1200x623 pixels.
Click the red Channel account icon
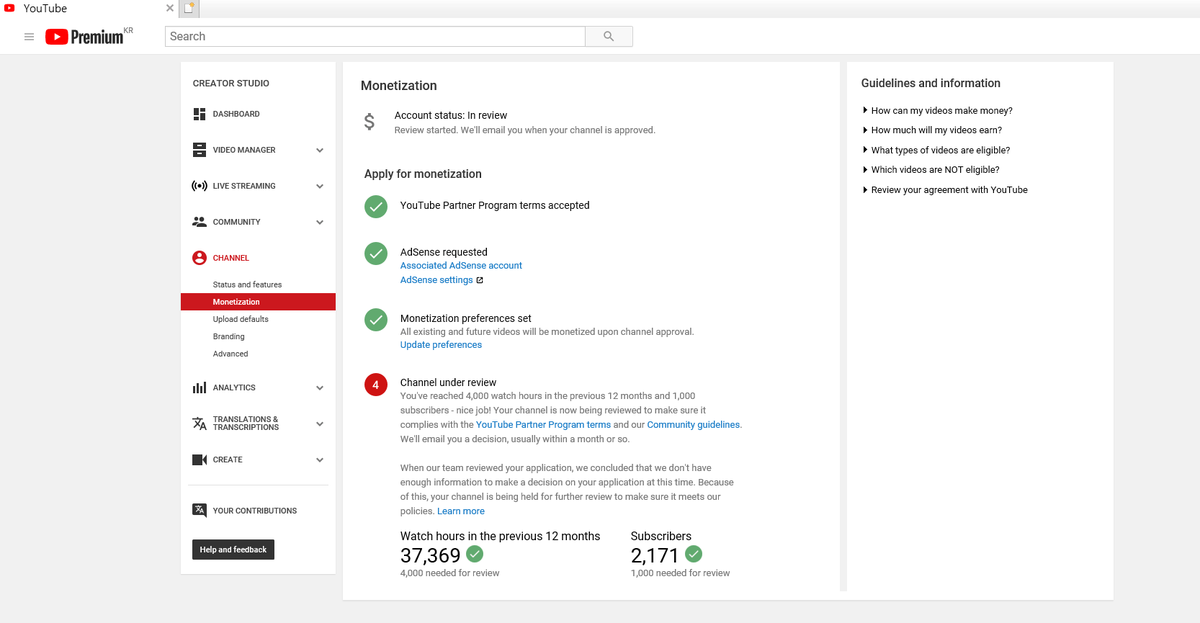199,258
